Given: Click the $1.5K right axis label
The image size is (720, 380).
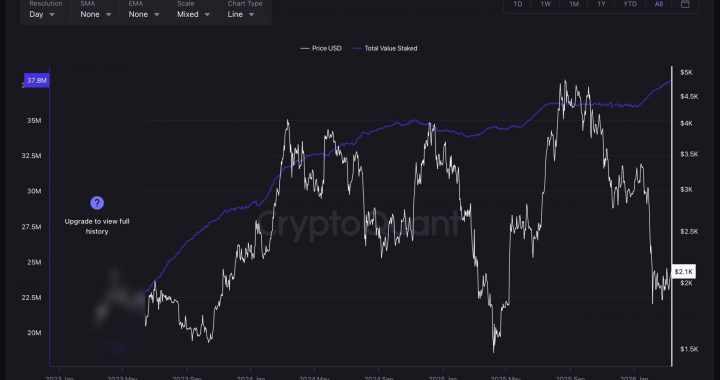Looking at the screenshot, I should 689,349.
